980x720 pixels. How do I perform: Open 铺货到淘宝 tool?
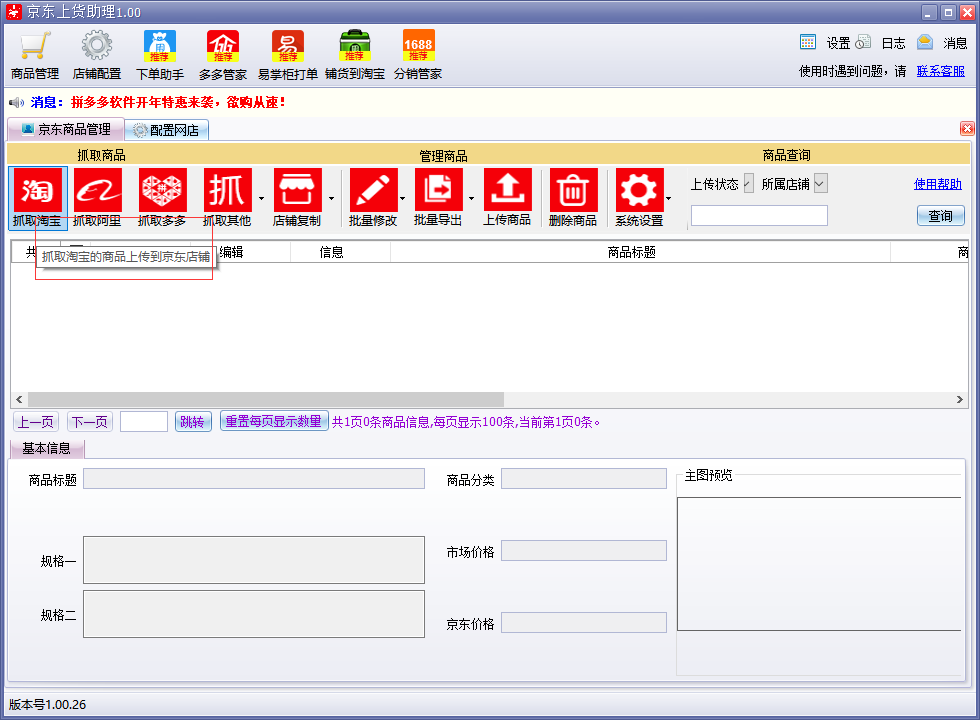354,55
